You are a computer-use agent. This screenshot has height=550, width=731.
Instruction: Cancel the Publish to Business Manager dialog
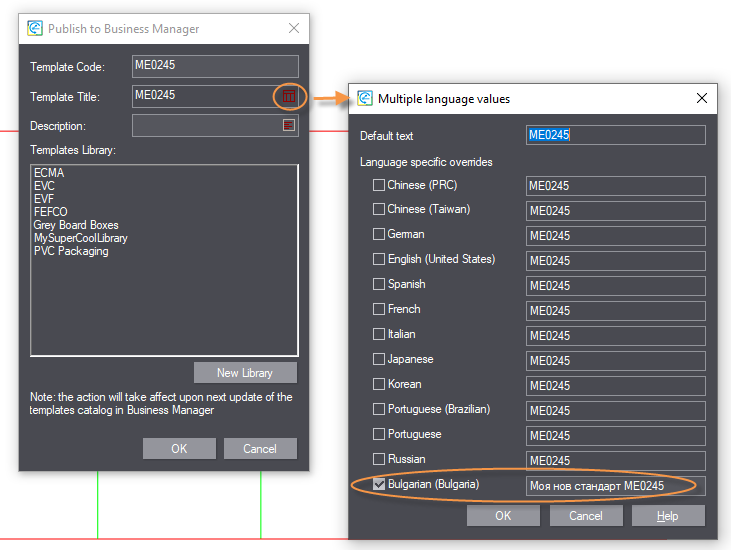pos(260,449)
